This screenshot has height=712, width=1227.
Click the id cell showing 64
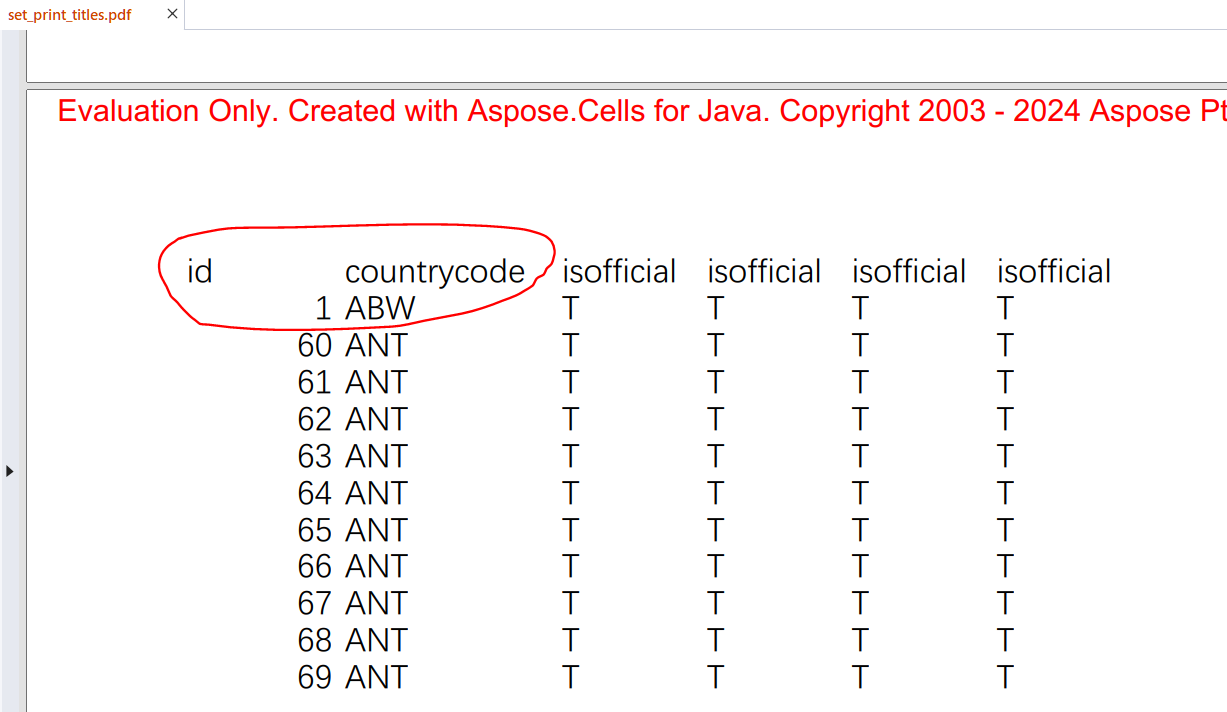[314, 494]
